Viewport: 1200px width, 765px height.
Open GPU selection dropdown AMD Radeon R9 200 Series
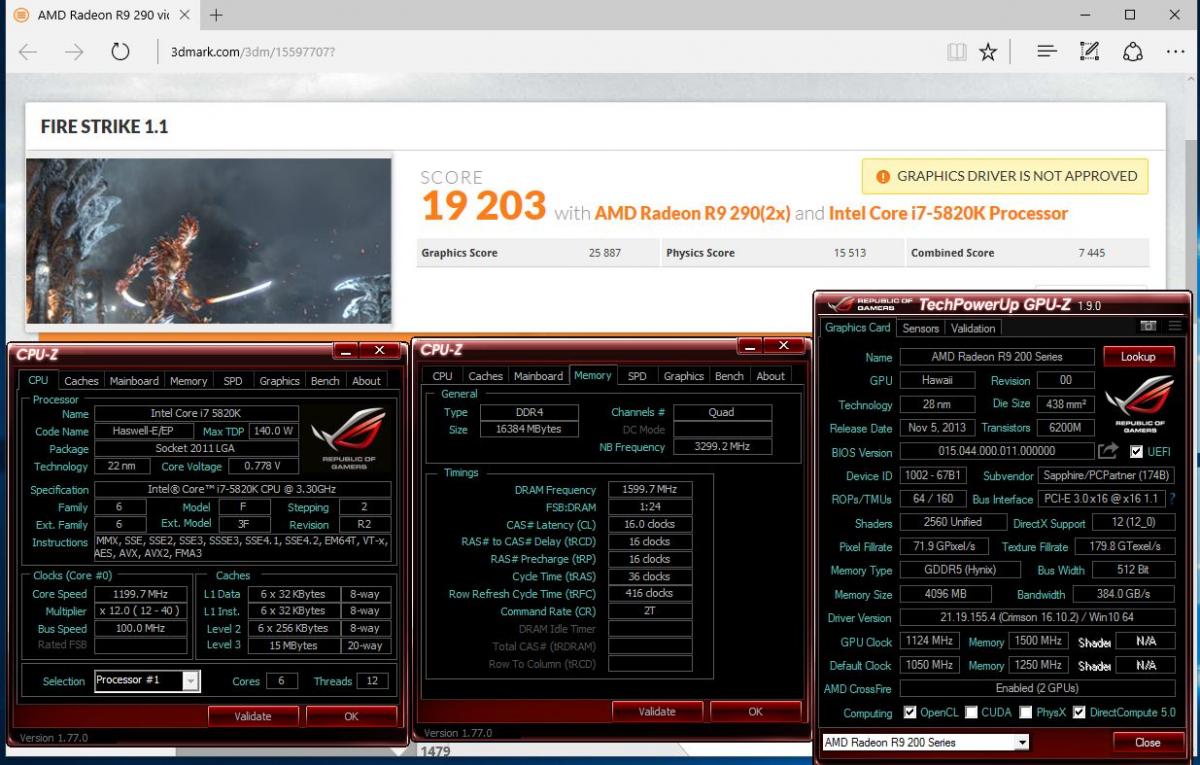(925, 742)
